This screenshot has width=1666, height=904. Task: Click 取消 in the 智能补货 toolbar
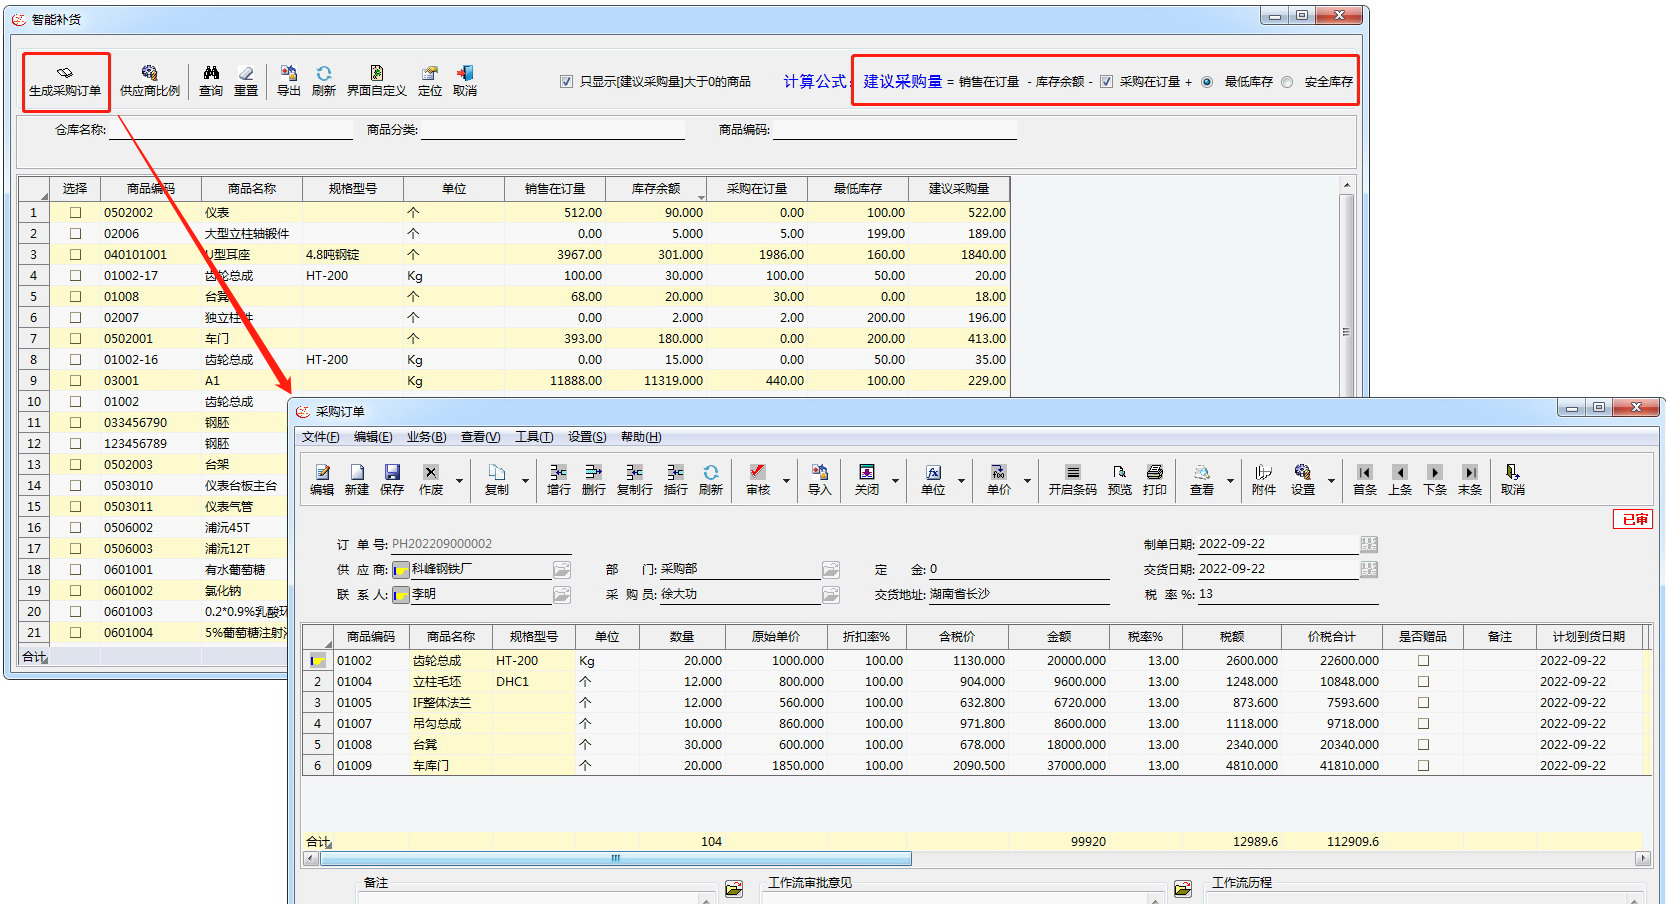point(465,81)
